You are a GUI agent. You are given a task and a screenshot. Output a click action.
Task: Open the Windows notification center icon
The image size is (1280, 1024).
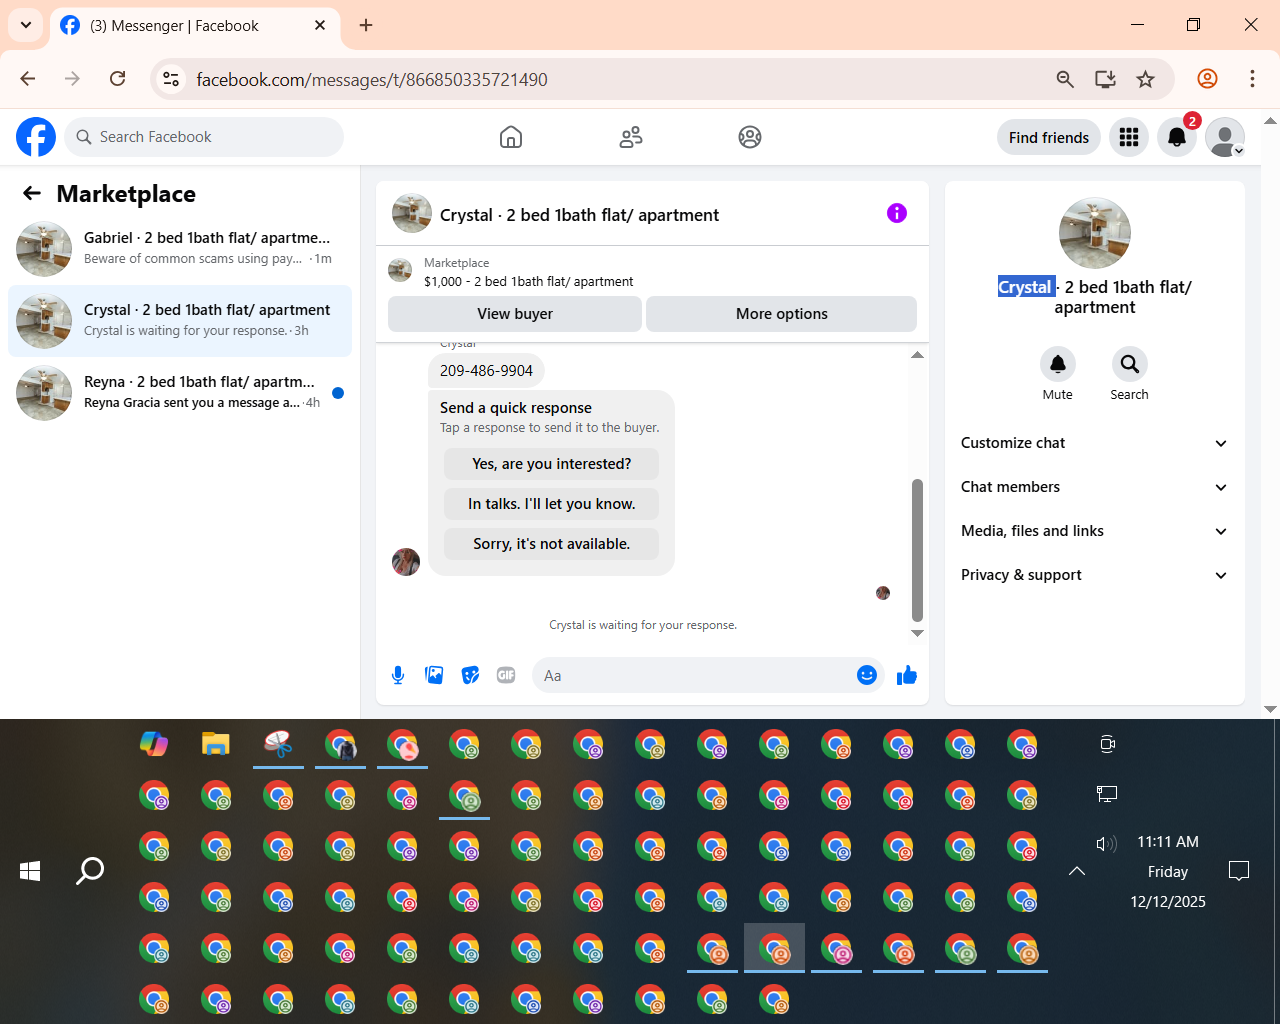click(x=1239, y=871)
